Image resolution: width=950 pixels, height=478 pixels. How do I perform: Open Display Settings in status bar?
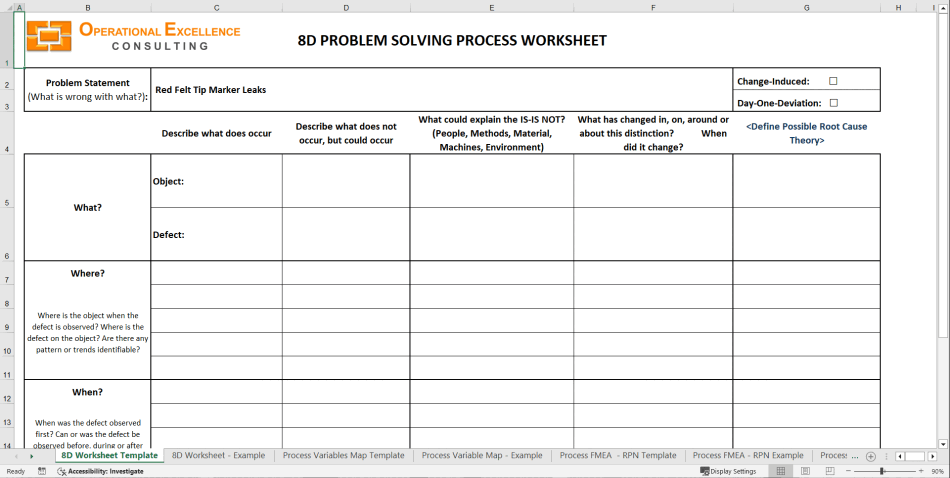[728, 471]
